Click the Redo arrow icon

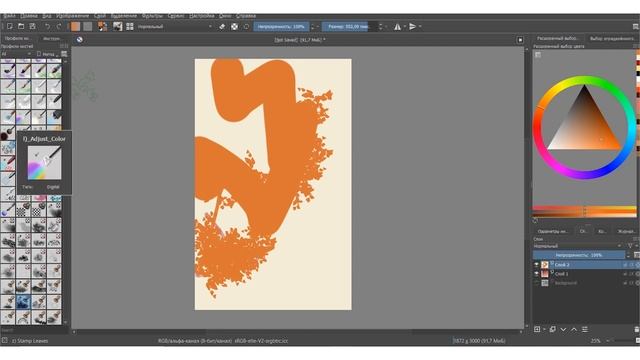(59, 27)
